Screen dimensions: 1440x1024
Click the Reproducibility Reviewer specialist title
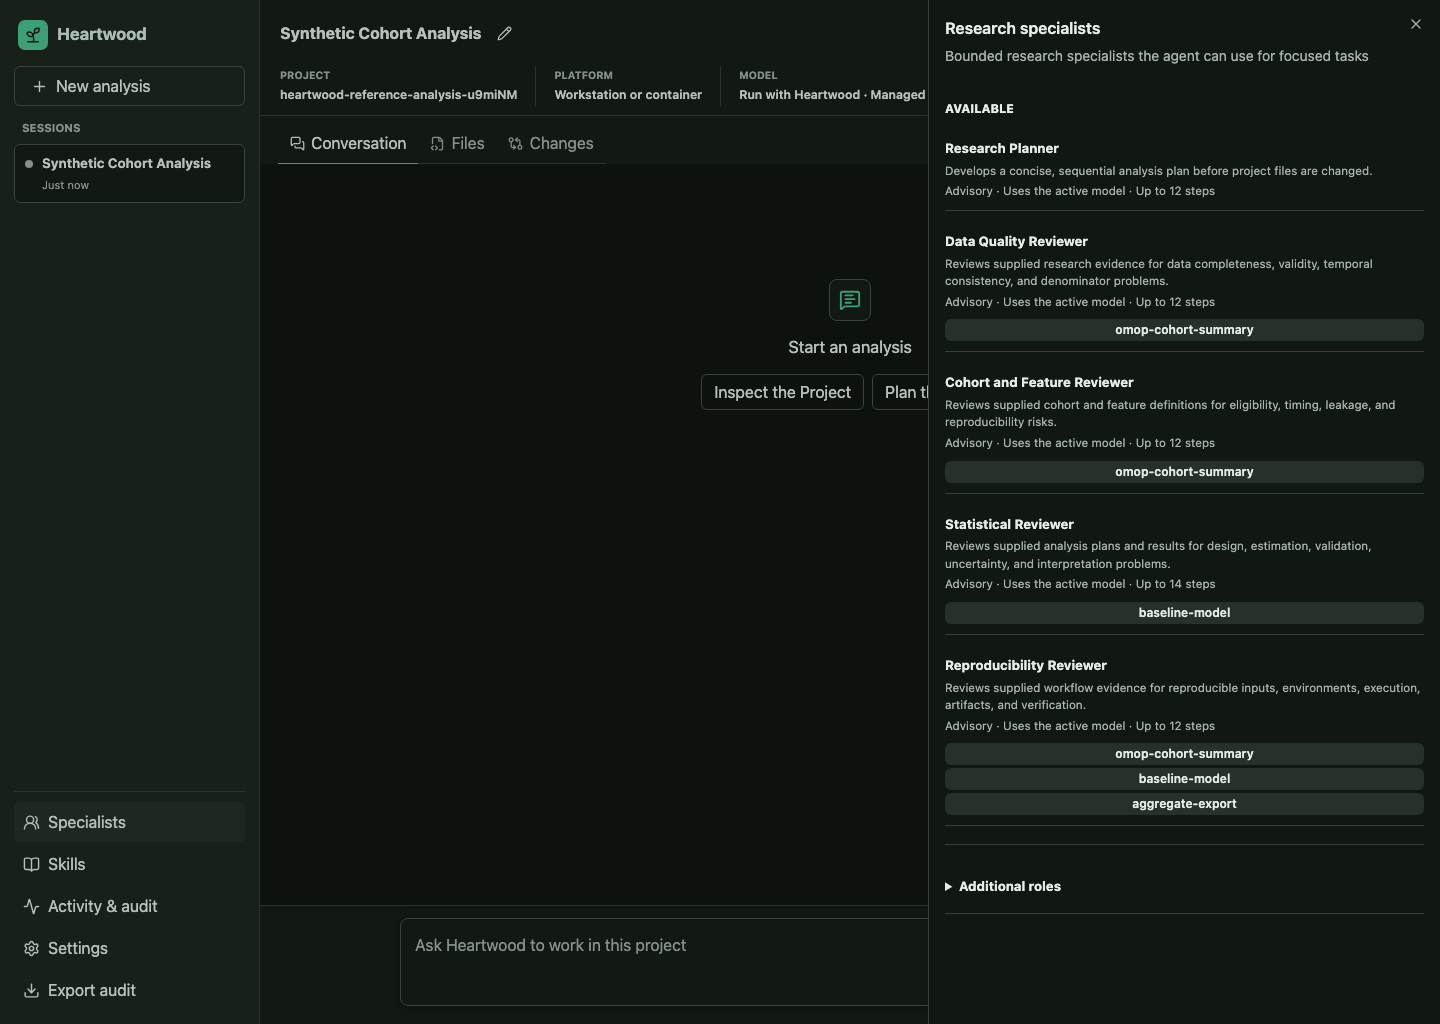point(1026,665)
